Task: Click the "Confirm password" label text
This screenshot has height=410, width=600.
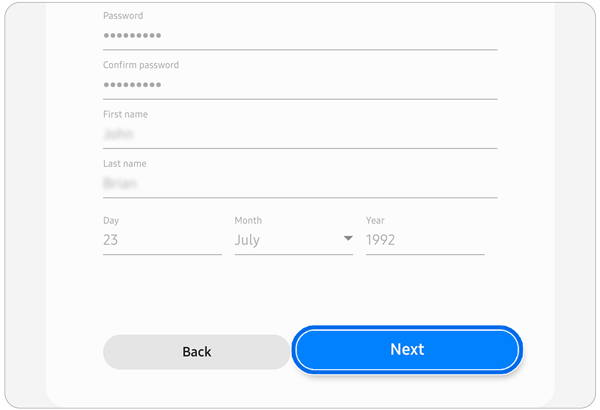Action: pyautogui.click(x=140, y=65)
